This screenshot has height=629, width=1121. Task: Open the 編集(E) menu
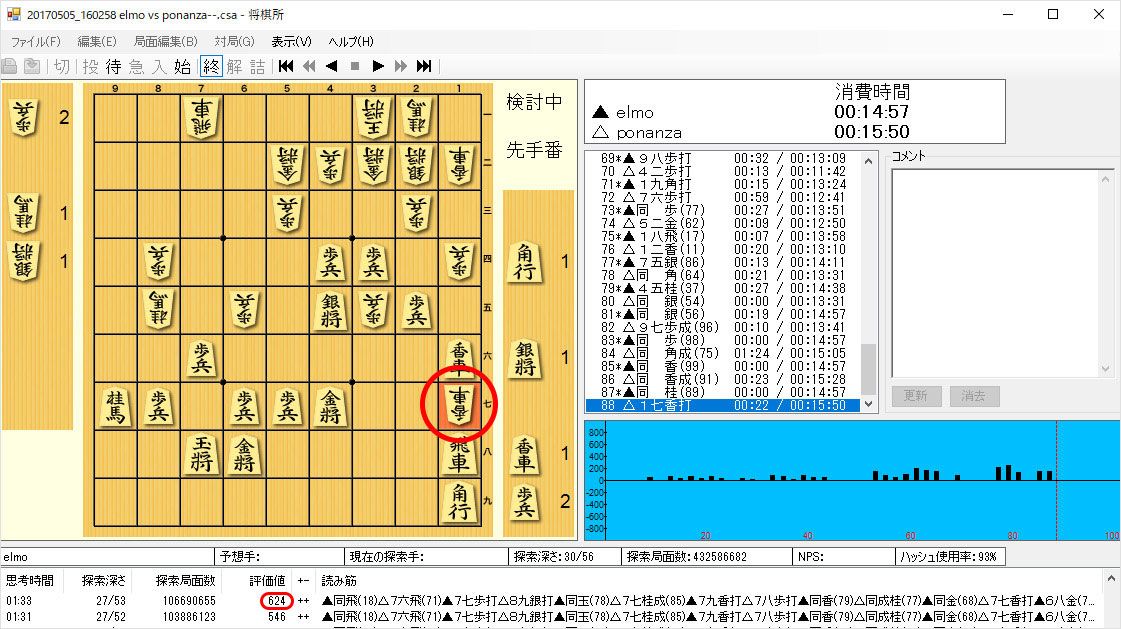point(97,41)
